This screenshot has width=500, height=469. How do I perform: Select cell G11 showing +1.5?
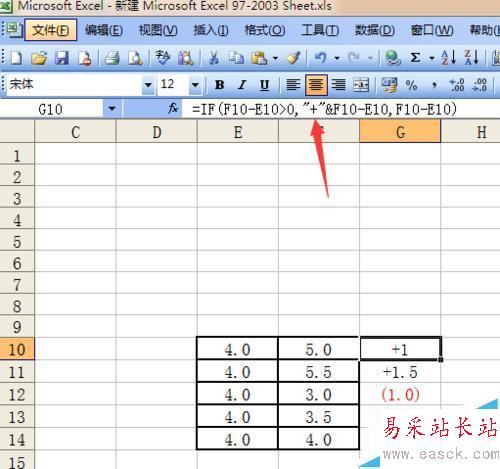400,372
